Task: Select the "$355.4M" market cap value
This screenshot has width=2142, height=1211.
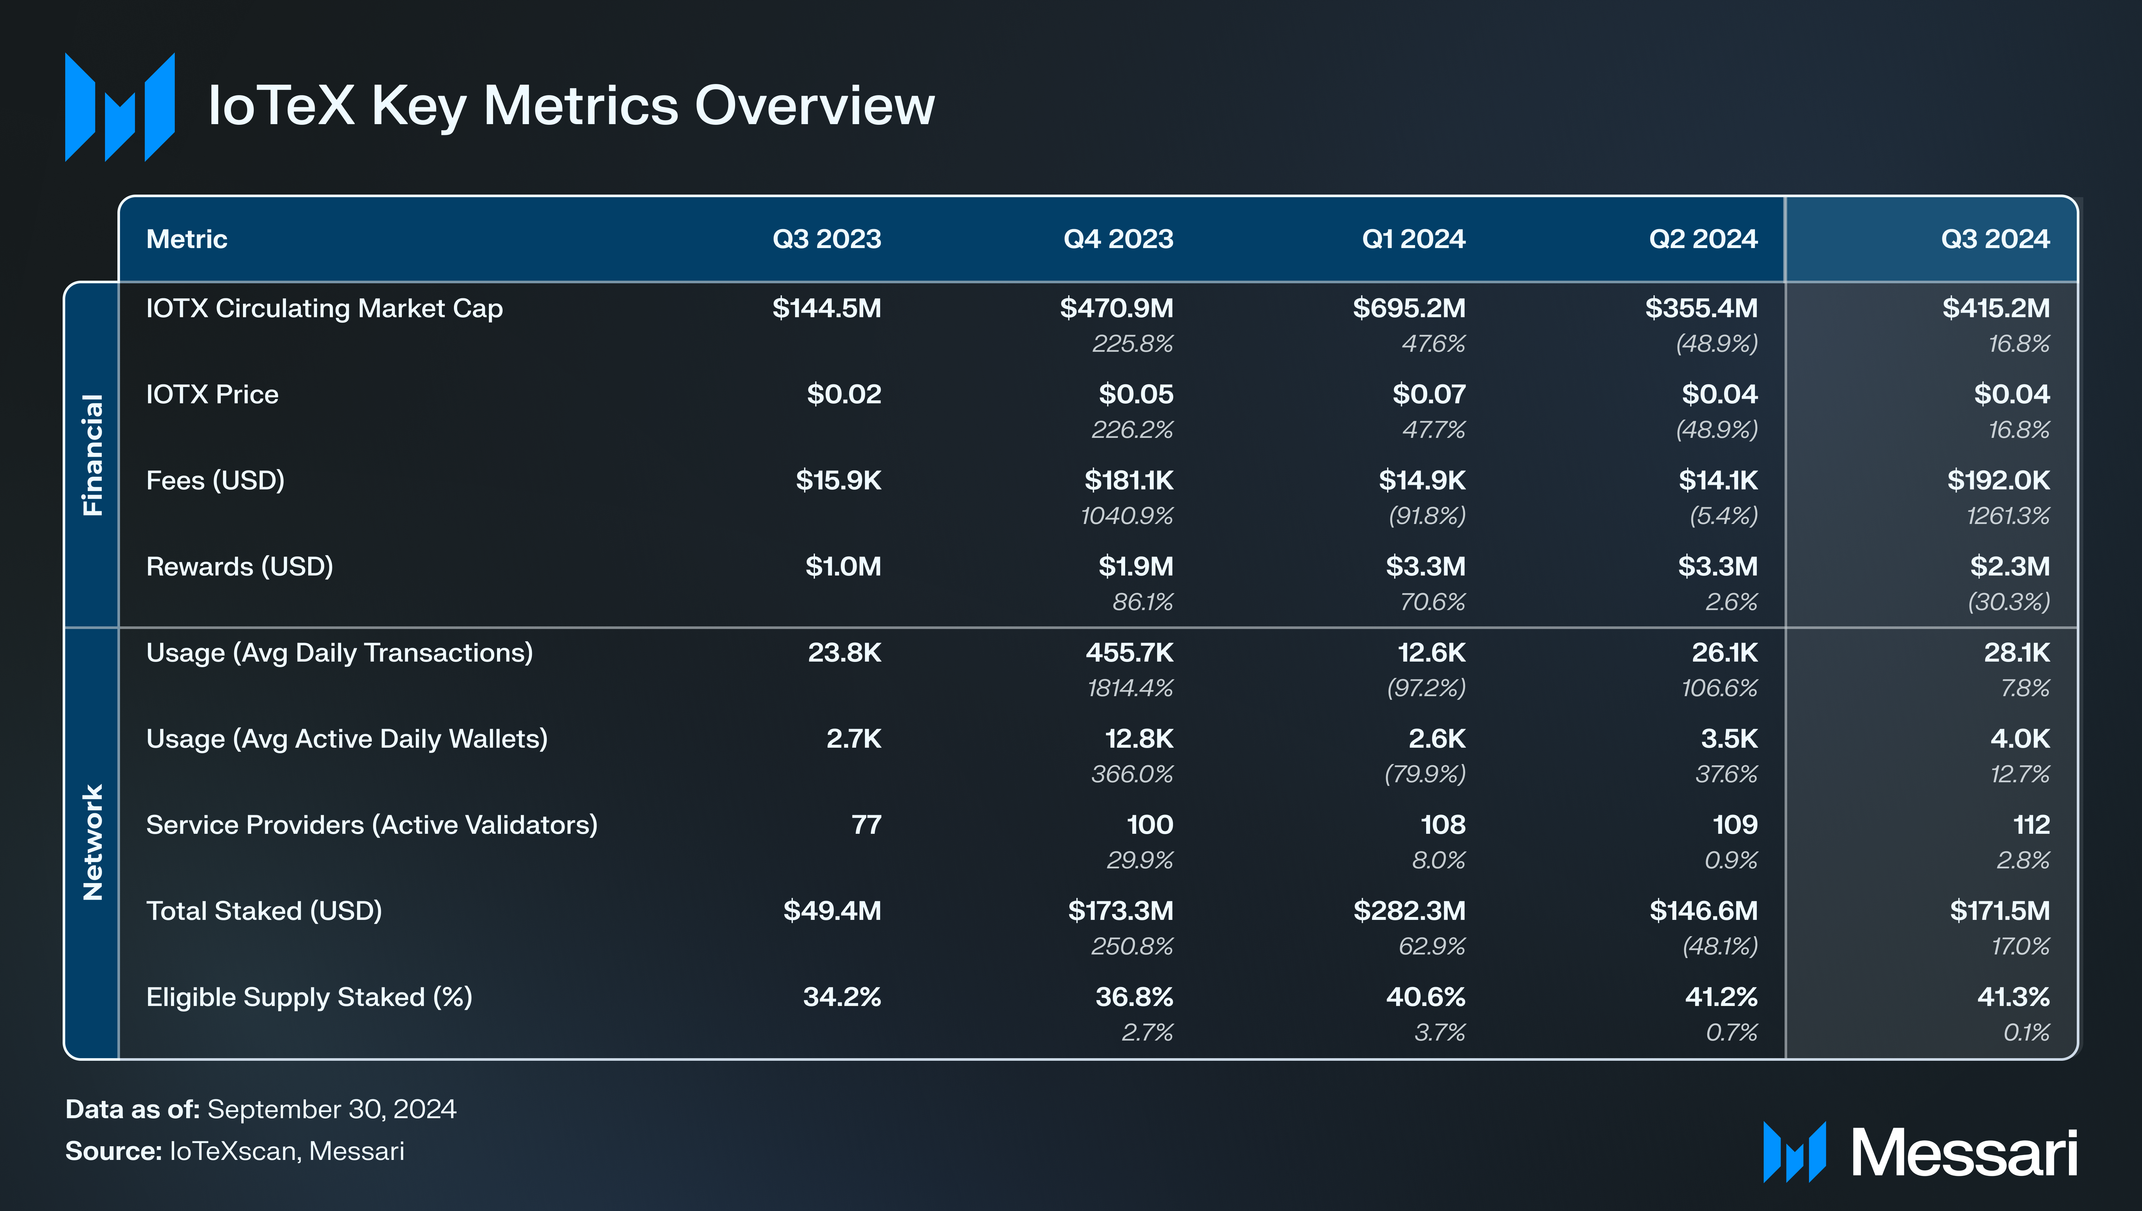Action: point(1701,308)
